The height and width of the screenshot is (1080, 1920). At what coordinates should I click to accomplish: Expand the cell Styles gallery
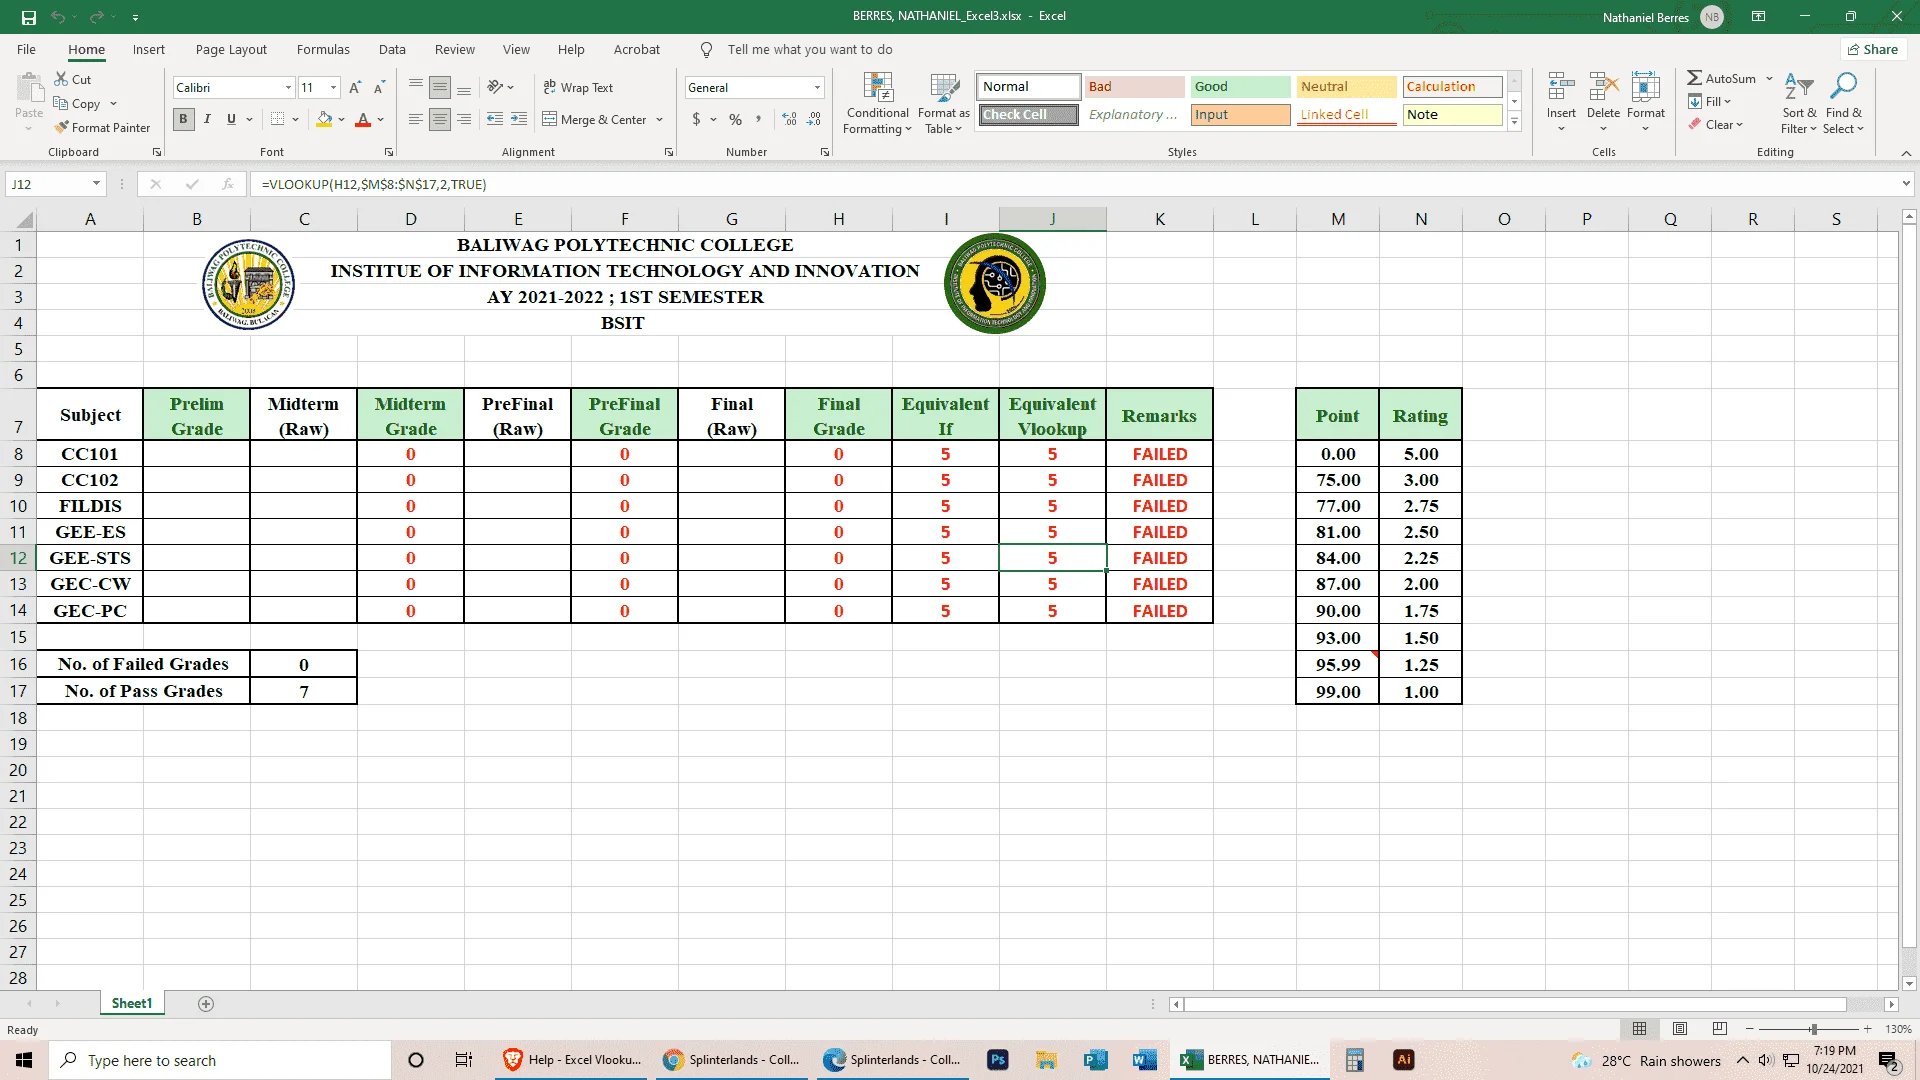click(x=1514, y=122)
